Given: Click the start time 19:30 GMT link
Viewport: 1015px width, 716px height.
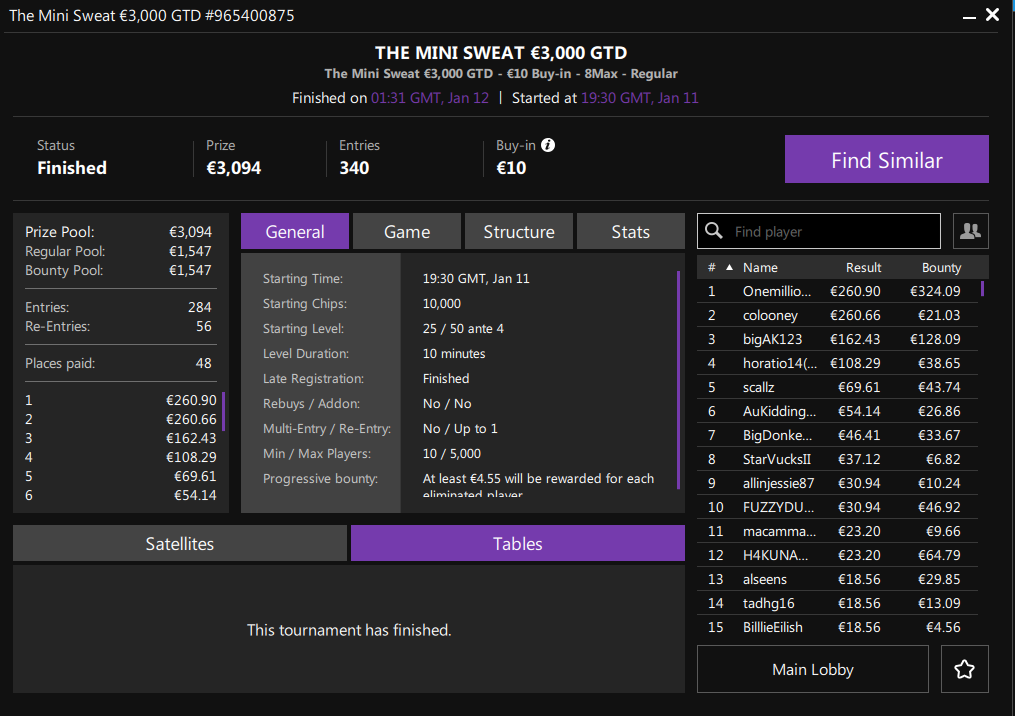Looking at the screenshot, I should pos(640,98).
